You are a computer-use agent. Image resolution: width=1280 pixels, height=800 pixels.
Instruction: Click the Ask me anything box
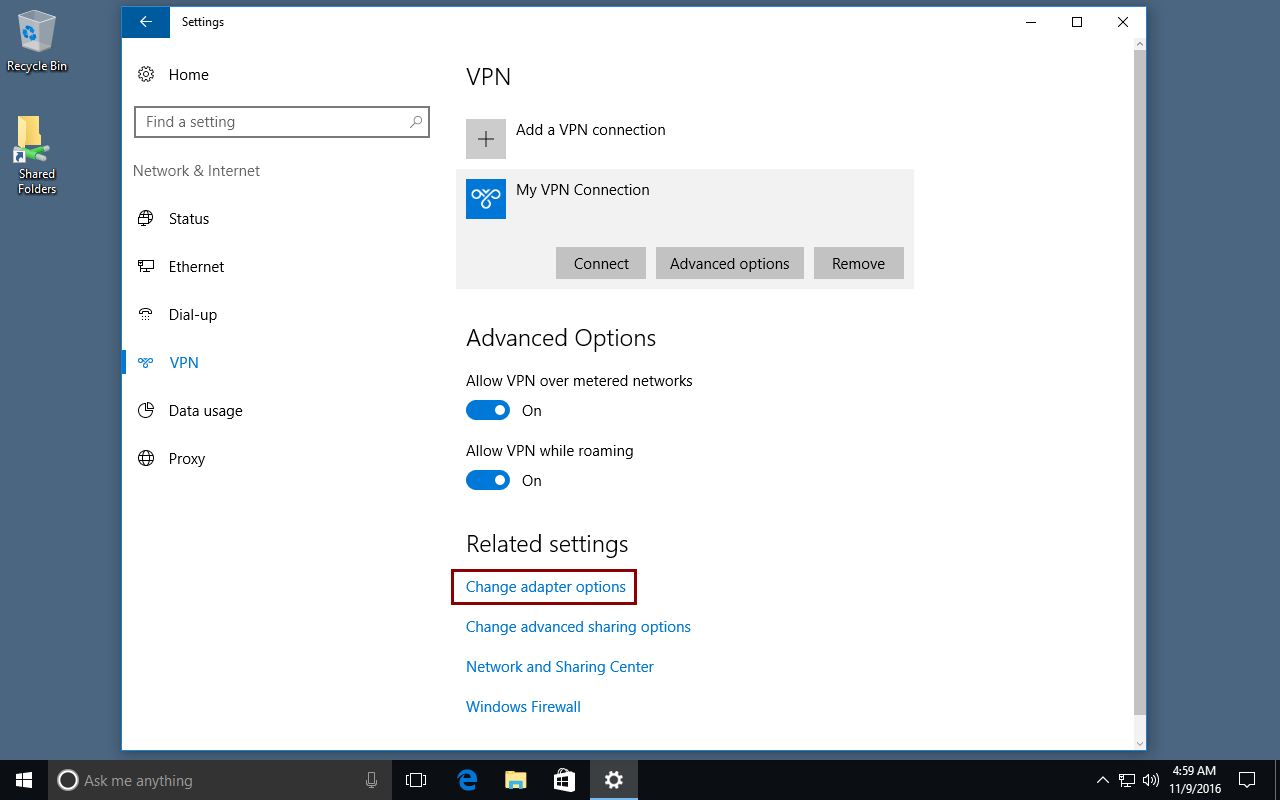(220, 780)
